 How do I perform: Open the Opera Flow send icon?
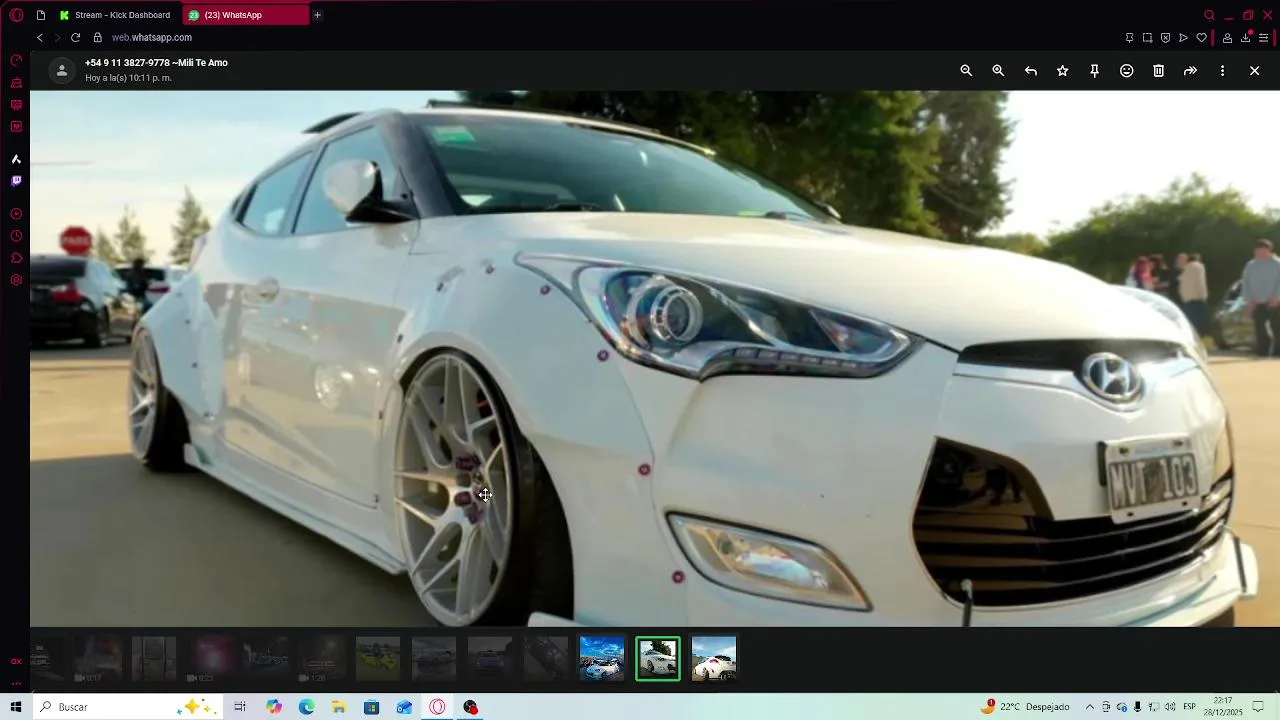[1183, 38]
